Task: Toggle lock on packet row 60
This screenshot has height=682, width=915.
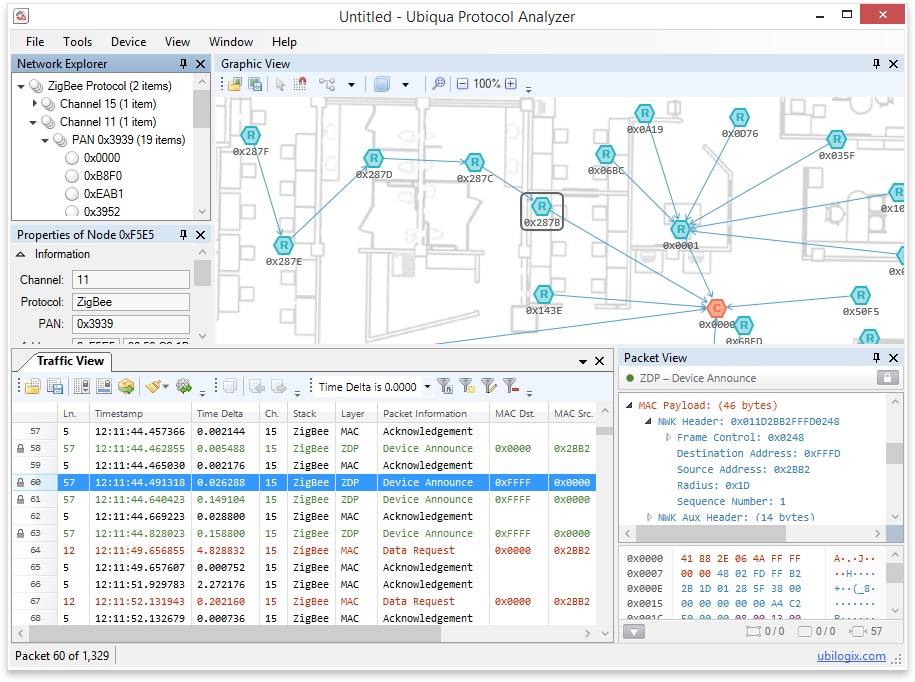Action: tap(20, 482)
